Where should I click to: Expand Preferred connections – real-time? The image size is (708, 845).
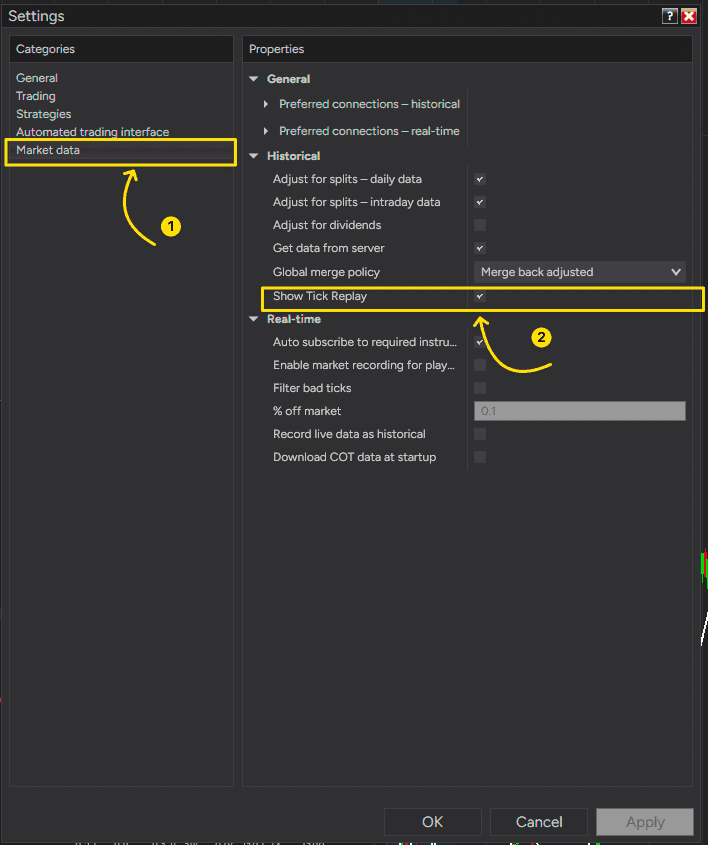click(x=266, y=131)
